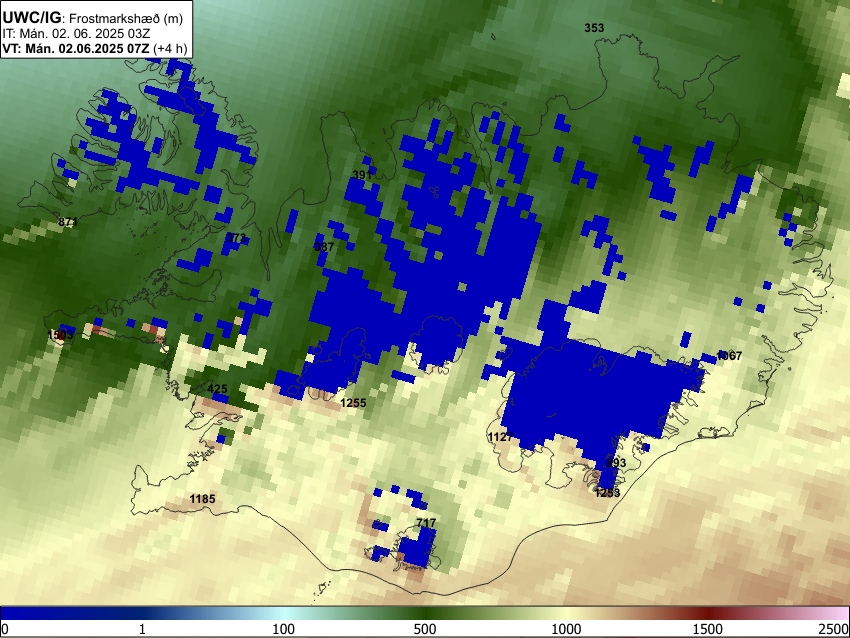Click the color scale tick label 1

click(x=142, y=629)
